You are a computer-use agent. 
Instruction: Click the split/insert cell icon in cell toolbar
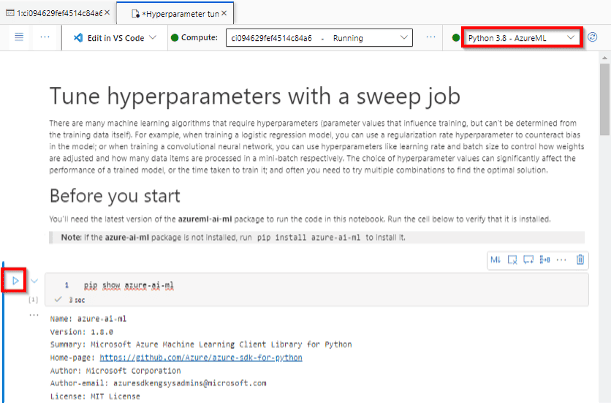coord(545,260)
